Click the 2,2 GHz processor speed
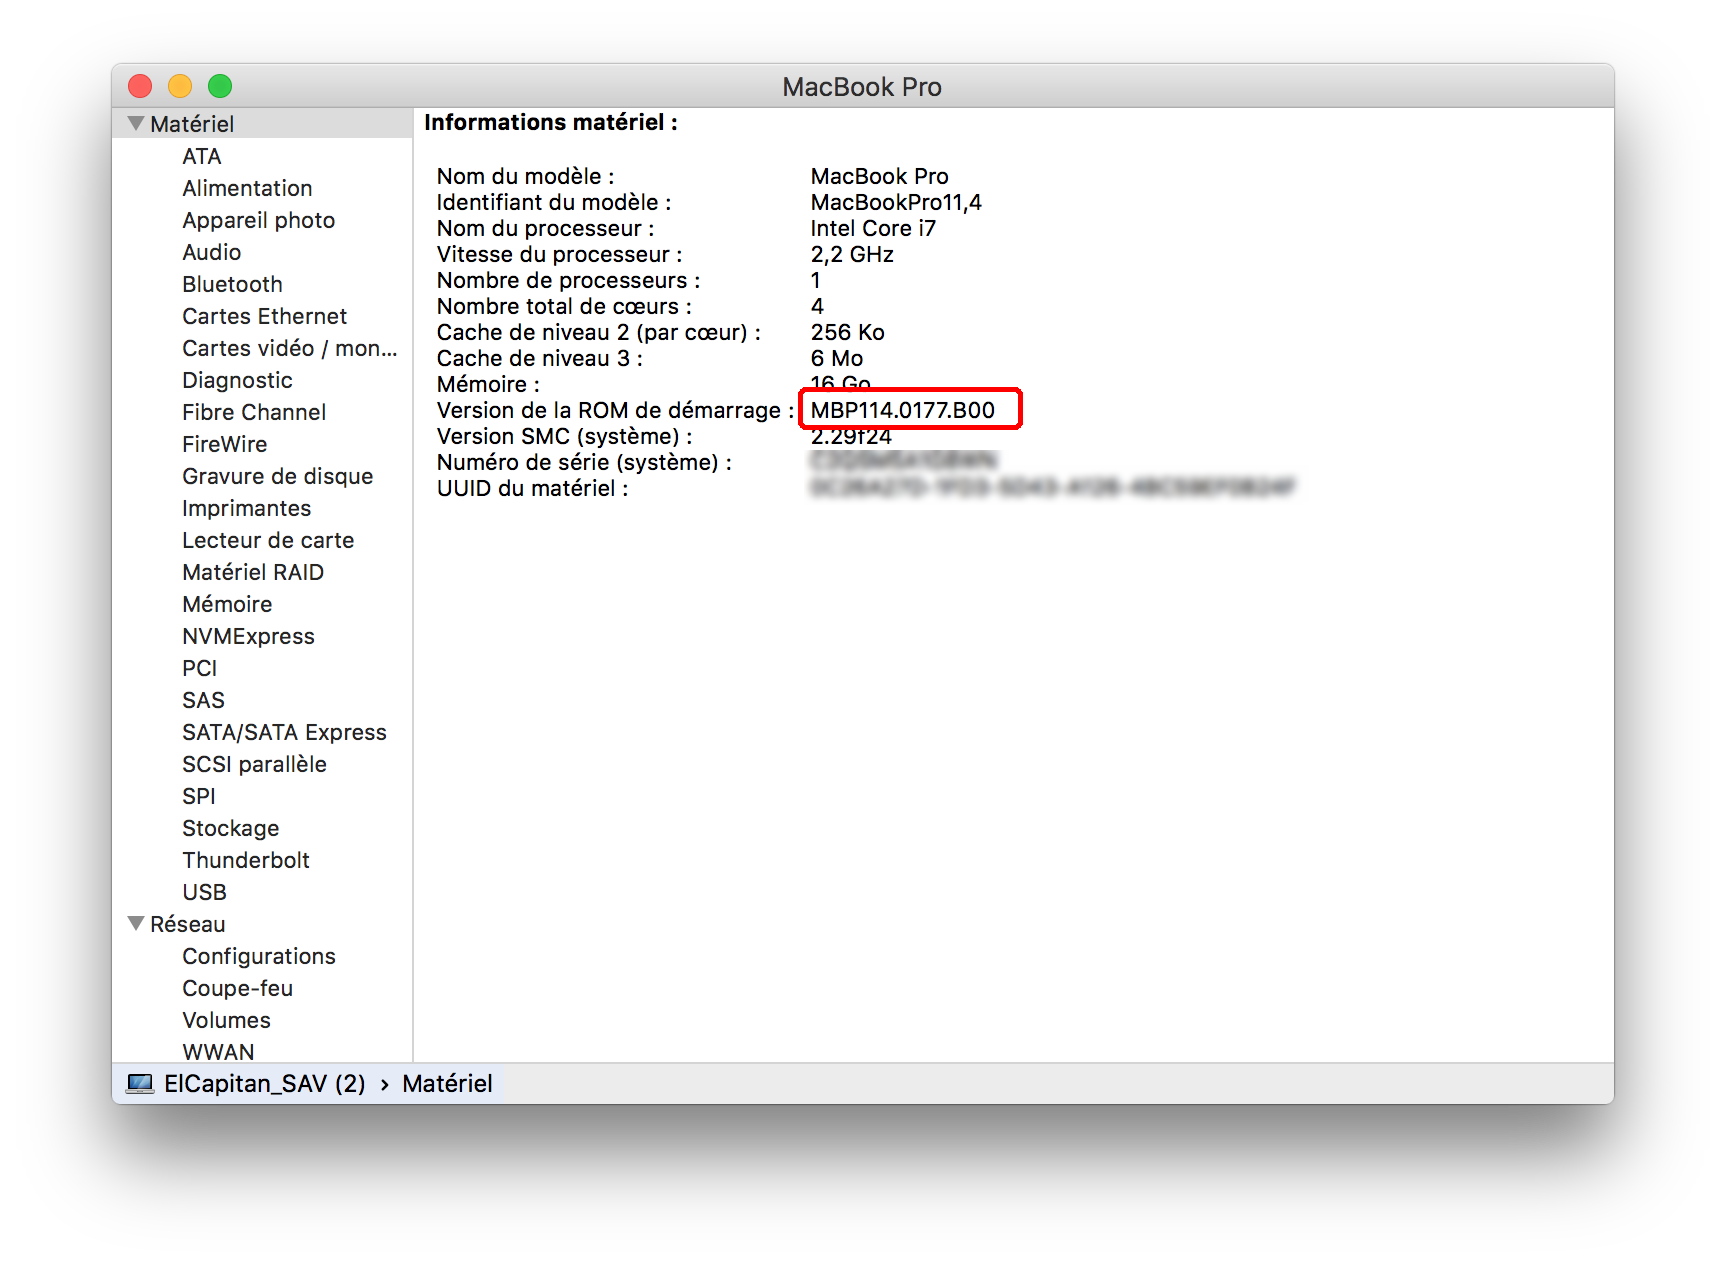The width and height of the screenshot is (1726, 1264). coord(852,254)
